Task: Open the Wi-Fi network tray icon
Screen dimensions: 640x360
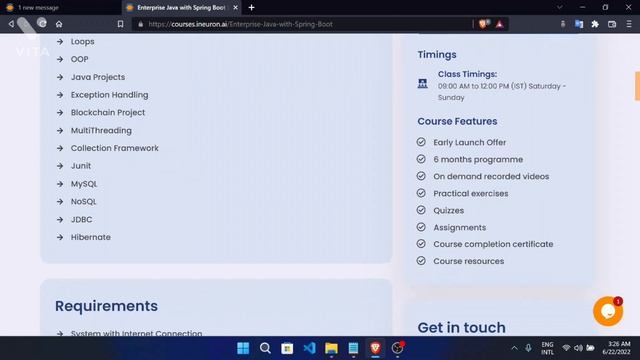Action: click(x=566, y=348)
